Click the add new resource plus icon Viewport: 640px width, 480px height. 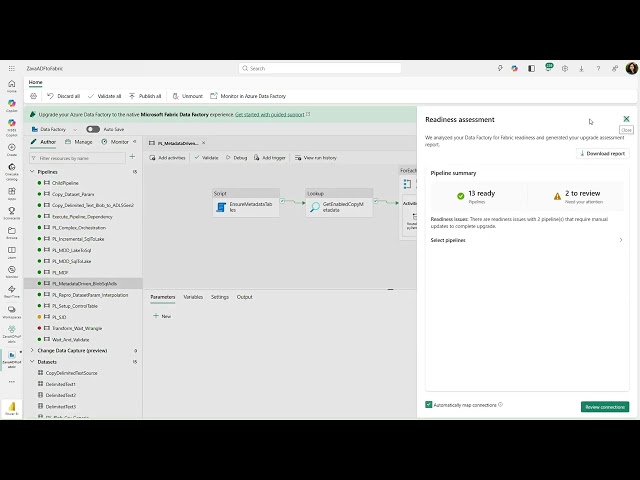[x=132, y=157]
